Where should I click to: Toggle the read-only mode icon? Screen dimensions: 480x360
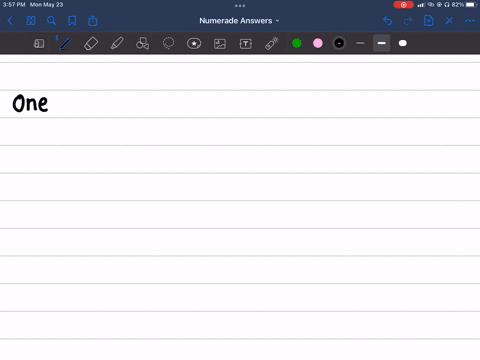click(x=39, y=43)
